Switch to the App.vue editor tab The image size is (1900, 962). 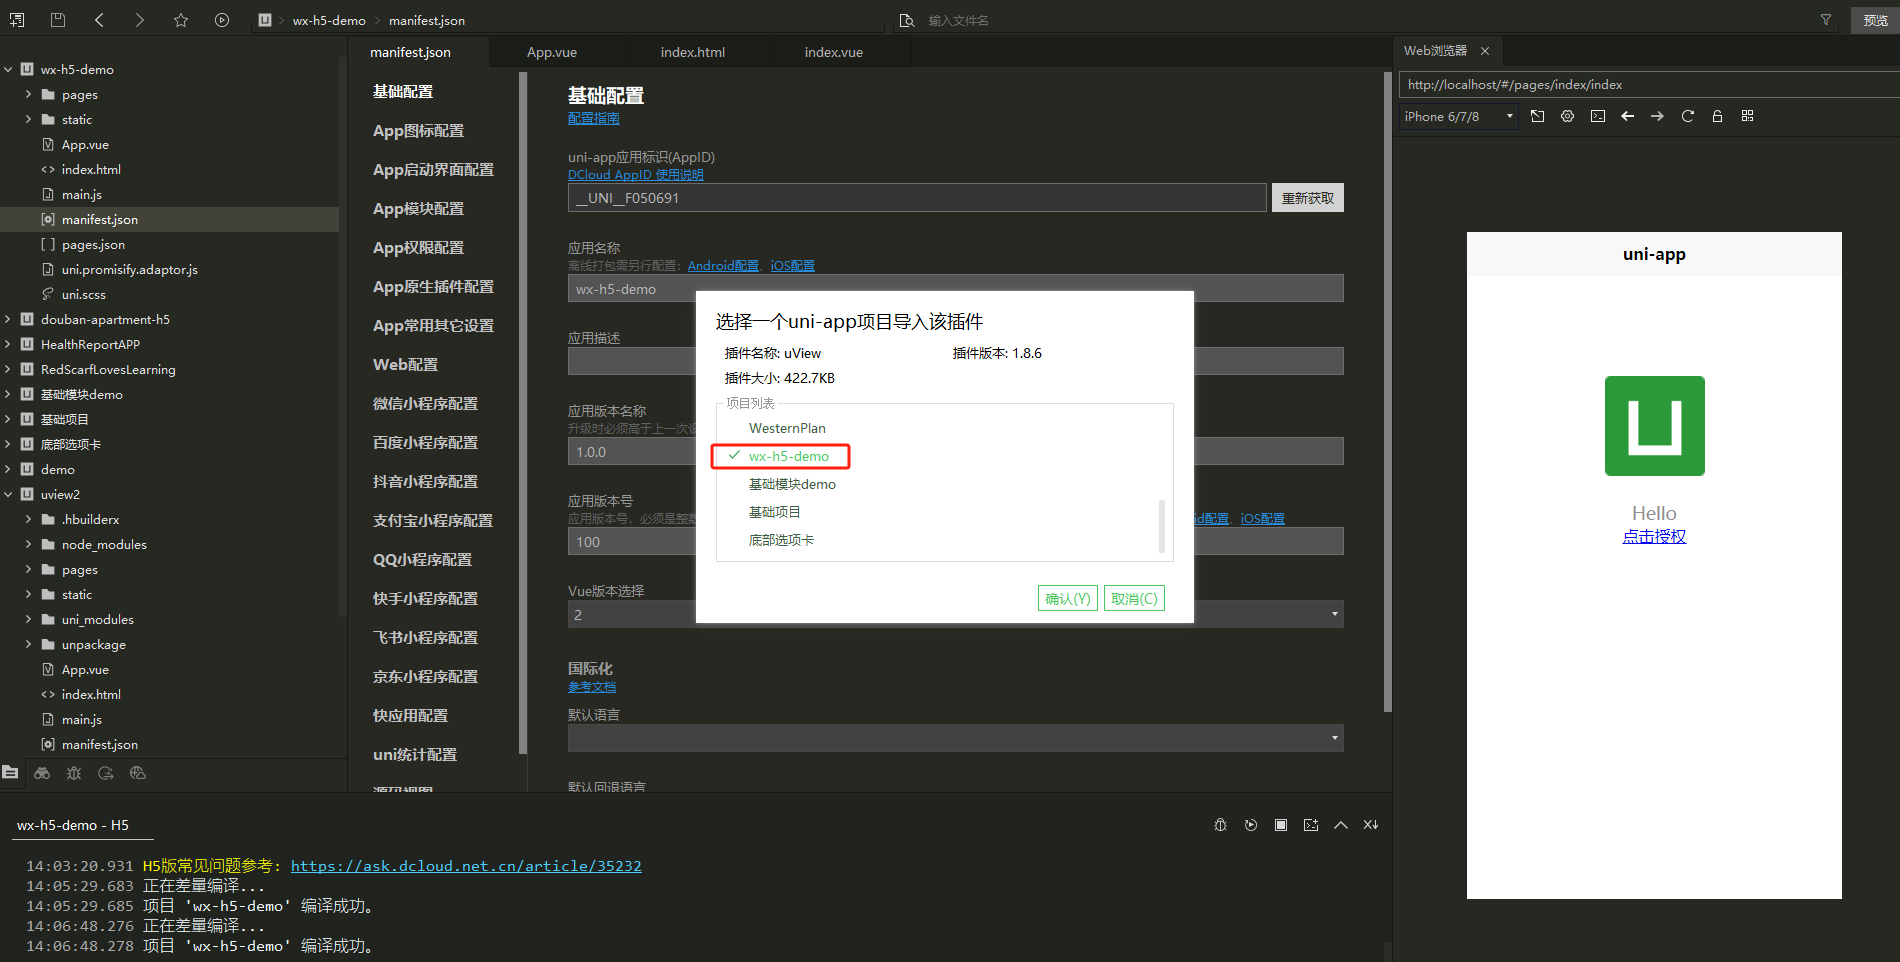552,52
